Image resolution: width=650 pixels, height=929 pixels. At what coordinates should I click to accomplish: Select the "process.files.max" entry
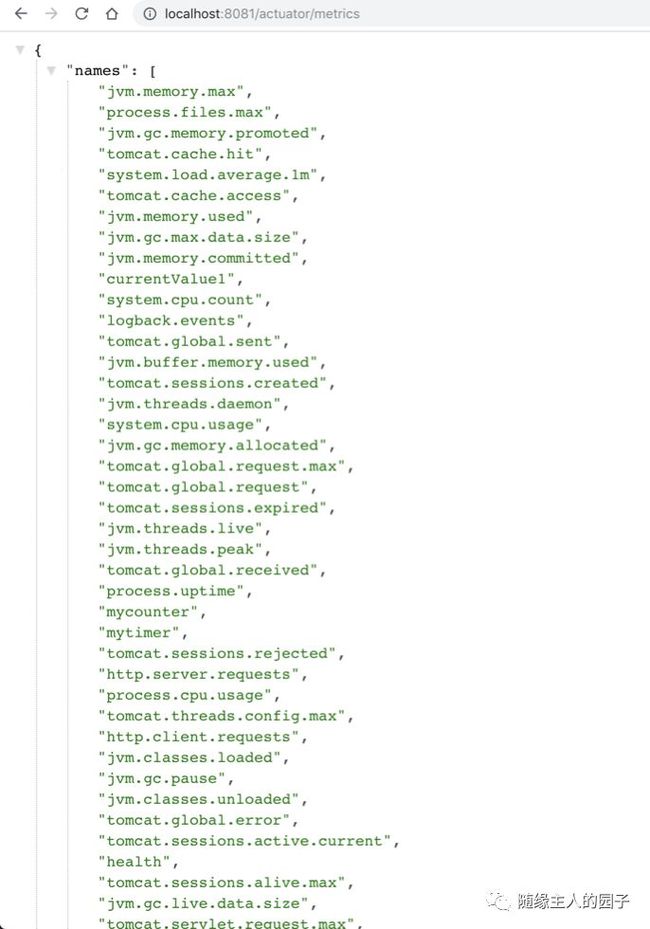(184, 113)
